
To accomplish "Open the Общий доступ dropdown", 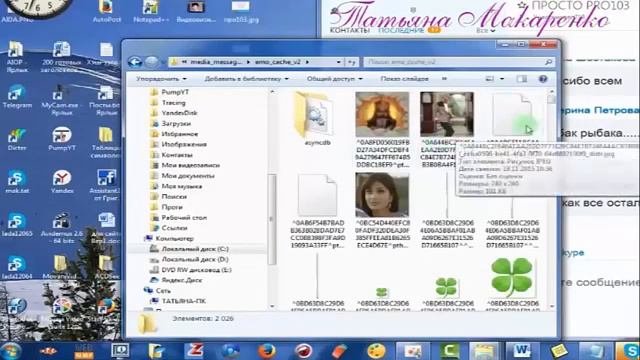I will click(x=335, y=79).
